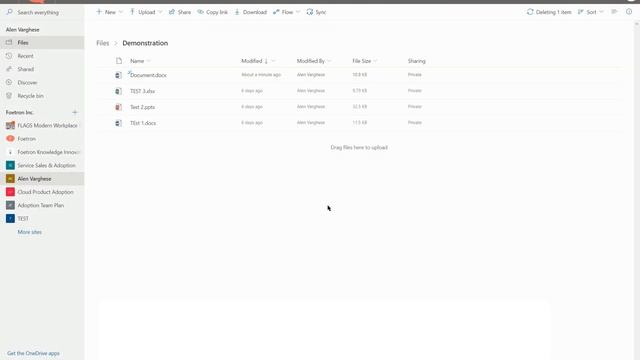Click the Demonstration breadcrumb
The image size is (640, 360).
point(145,43)
